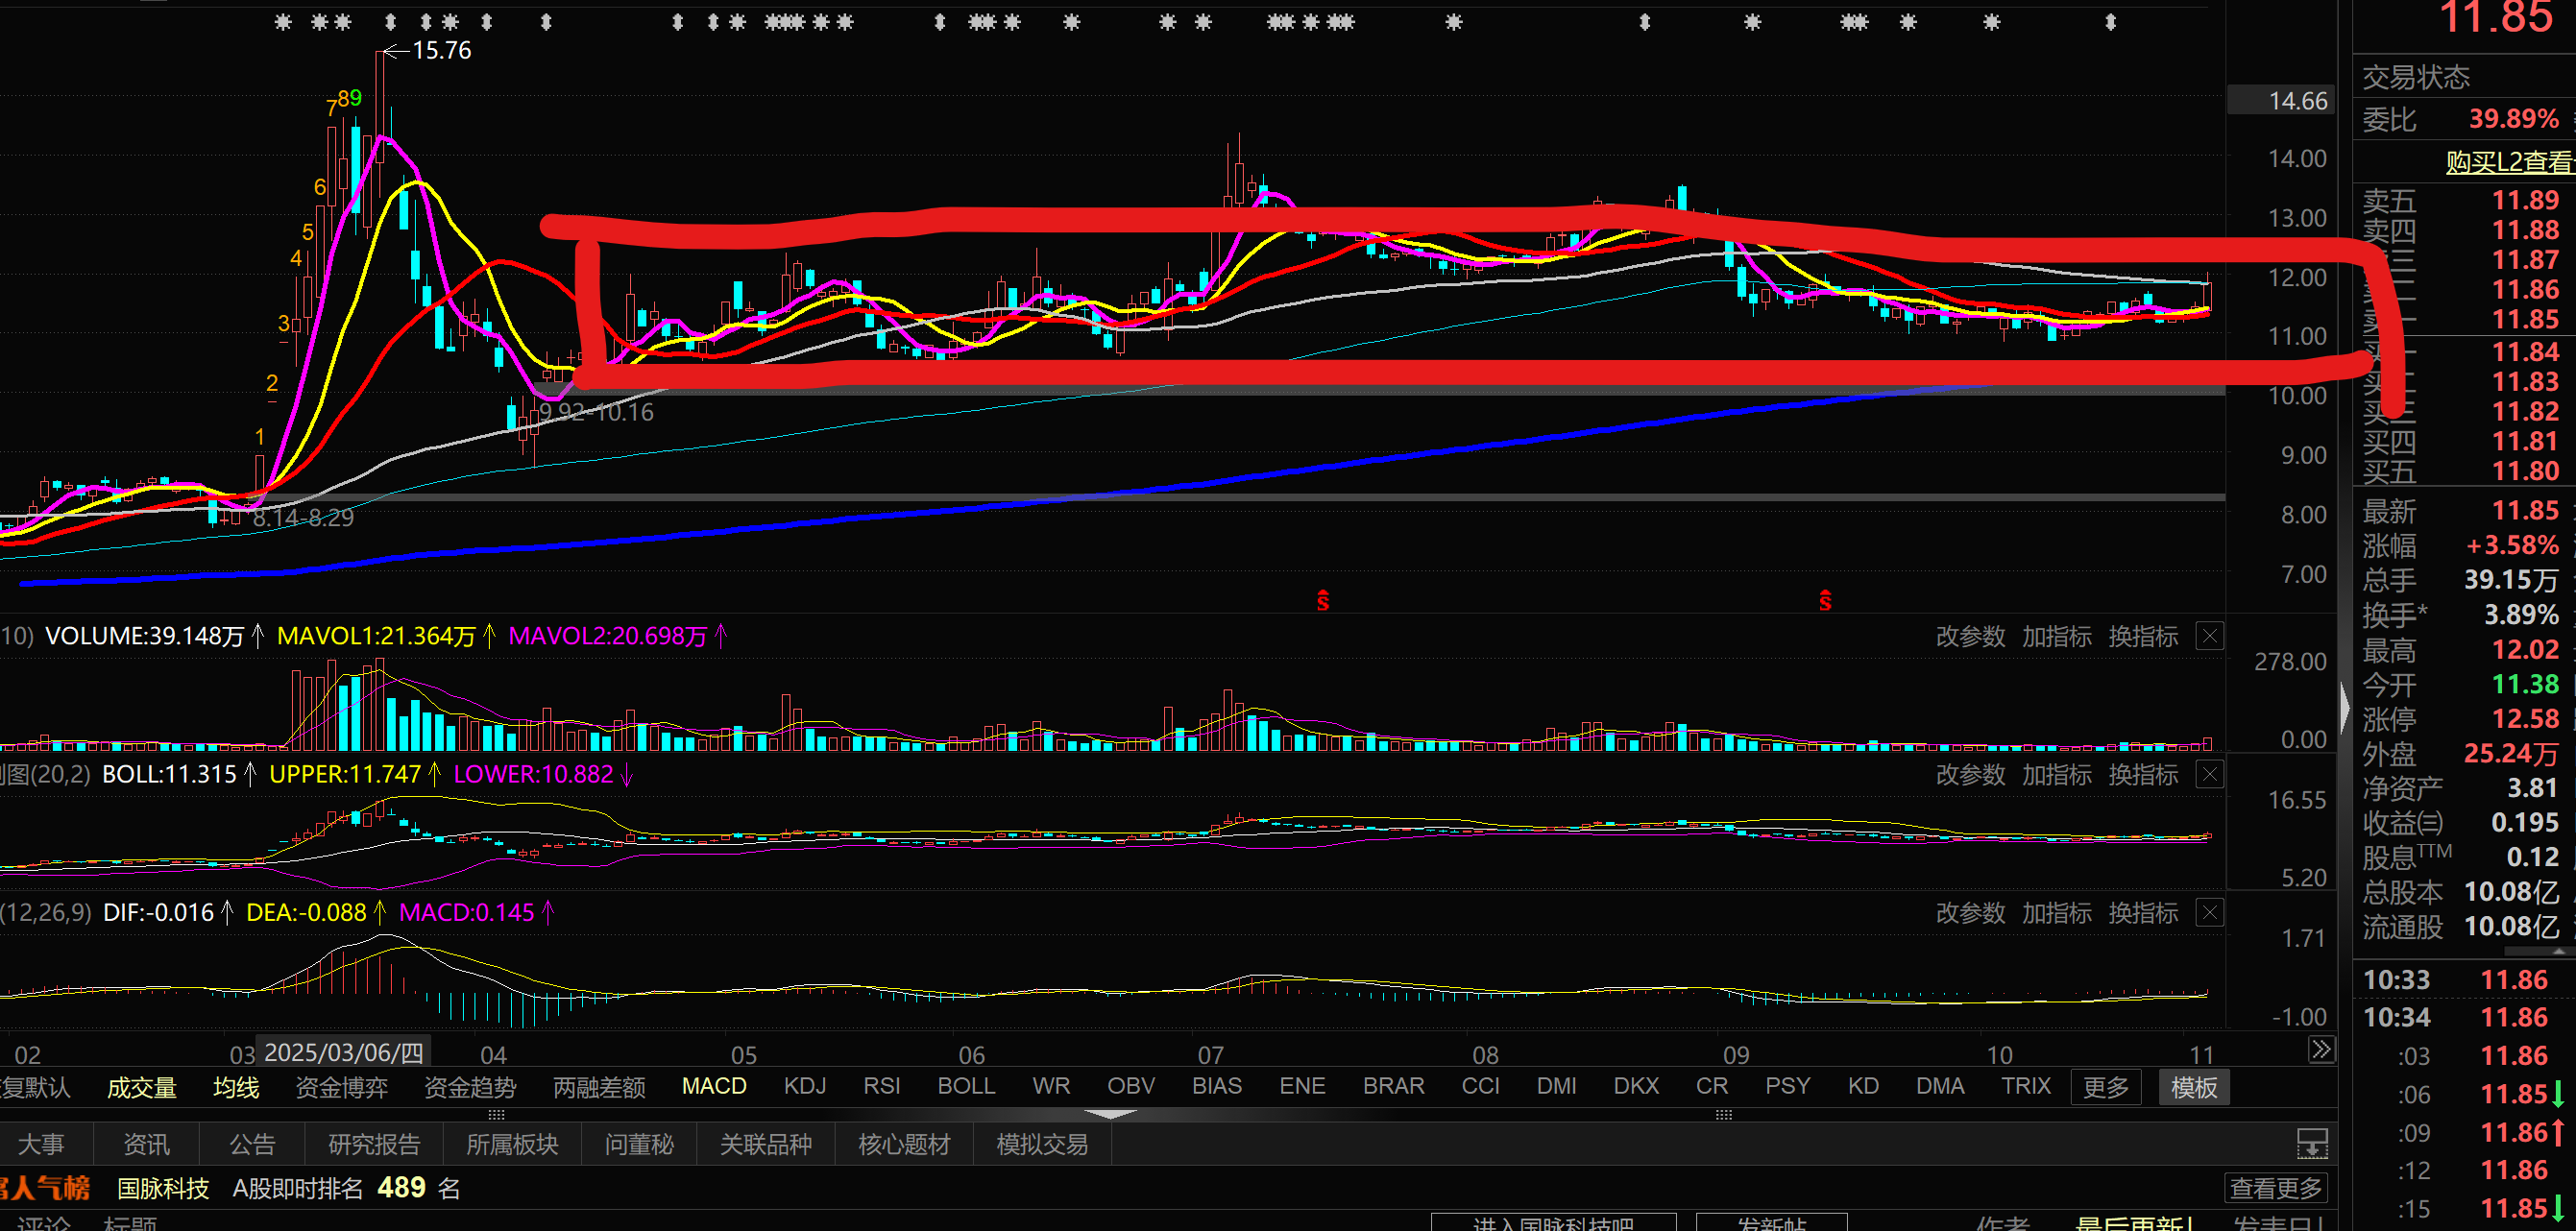This screenshot has height=1231, width=2576.
Task: Toggle the 模板 template button
Action: (x=2193, y=1087)
